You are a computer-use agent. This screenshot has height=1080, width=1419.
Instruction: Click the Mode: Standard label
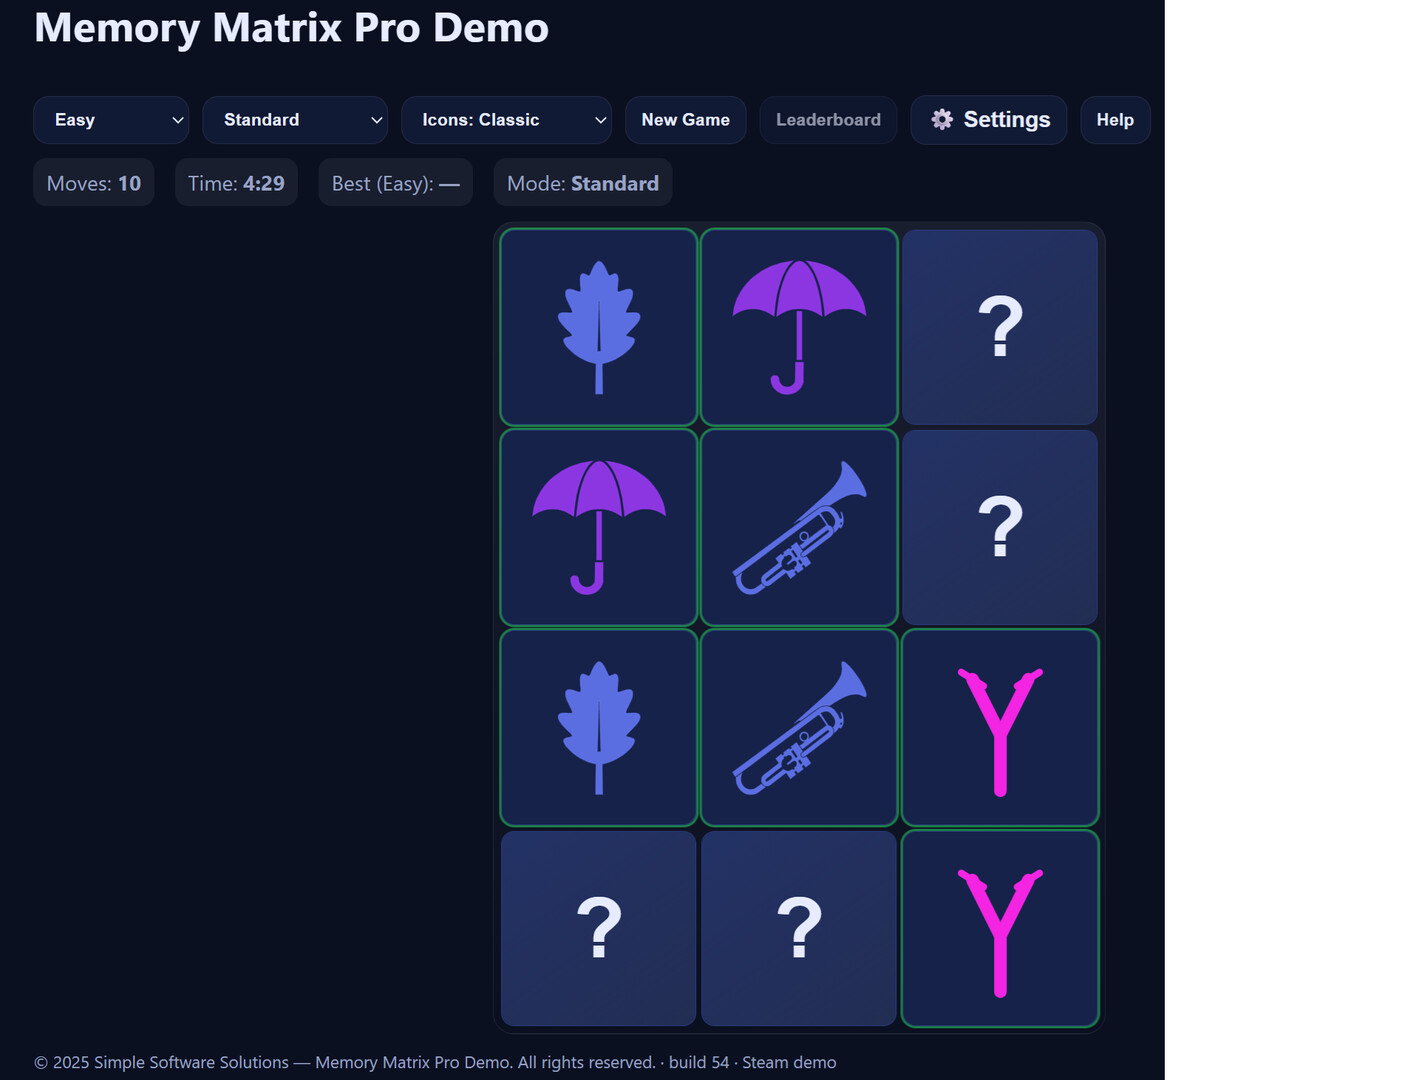(x=583, y=183)
